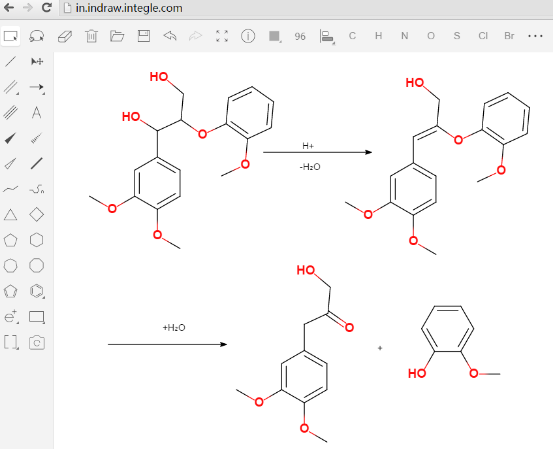Screen dimensions: 553x449
Task: Open the gray color swatch picker
Action: click(274, 36)
